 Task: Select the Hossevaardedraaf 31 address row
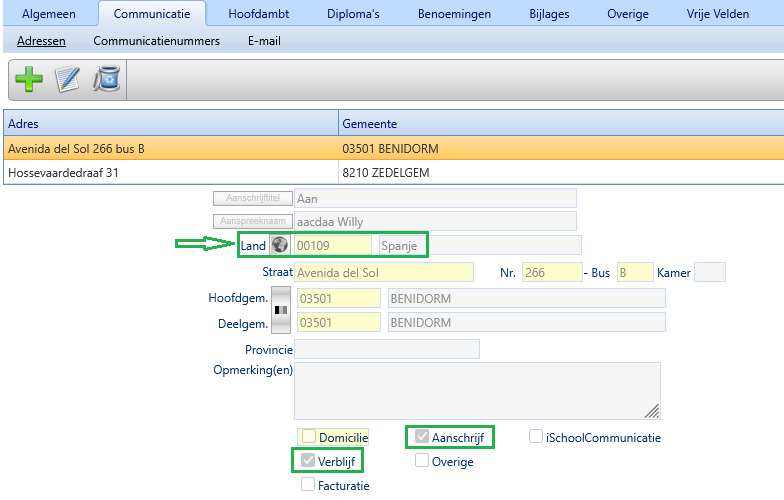coord(170,174)
